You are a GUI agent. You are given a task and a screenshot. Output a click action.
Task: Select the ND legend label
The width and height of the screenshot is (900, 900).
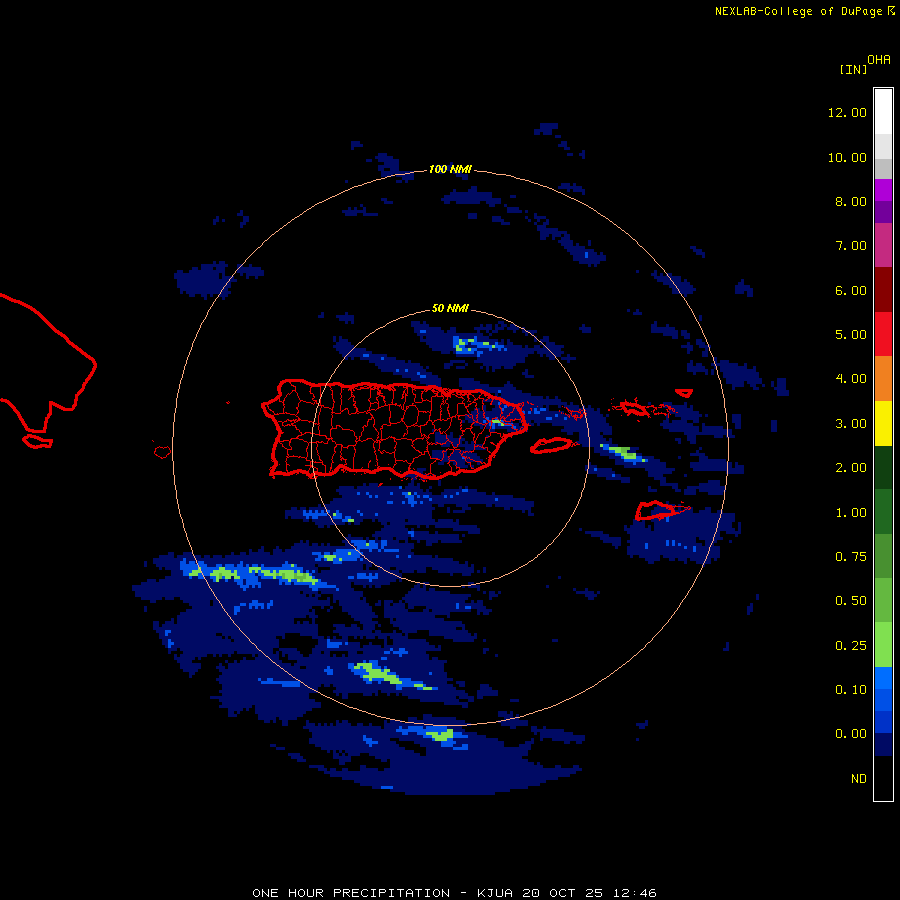[x=859, y=779]
